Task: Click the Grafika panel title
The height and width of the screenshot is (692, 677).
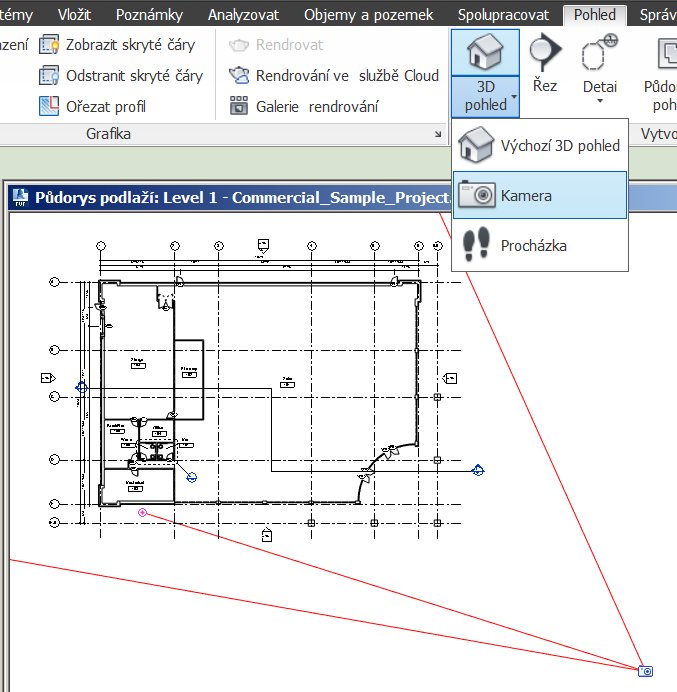Action: pyautogui.click(x=108, y=134)
